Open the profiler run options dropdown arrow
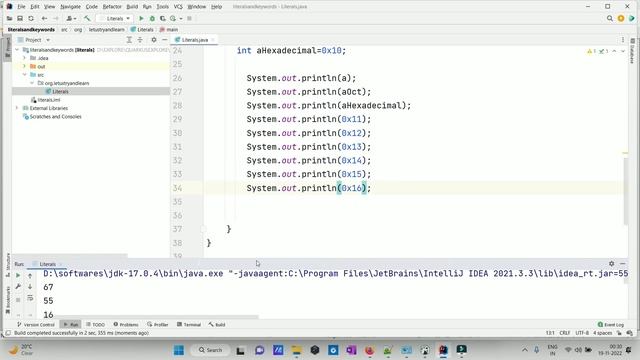Viewport: 640px width, 360px height. tap(180, 18)
